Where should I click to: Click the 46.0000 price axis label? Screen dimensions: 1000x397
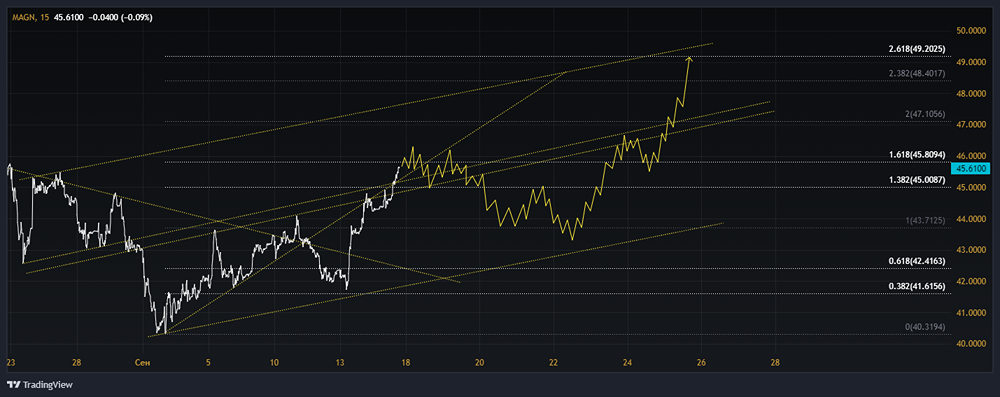[x=972, y=156]
